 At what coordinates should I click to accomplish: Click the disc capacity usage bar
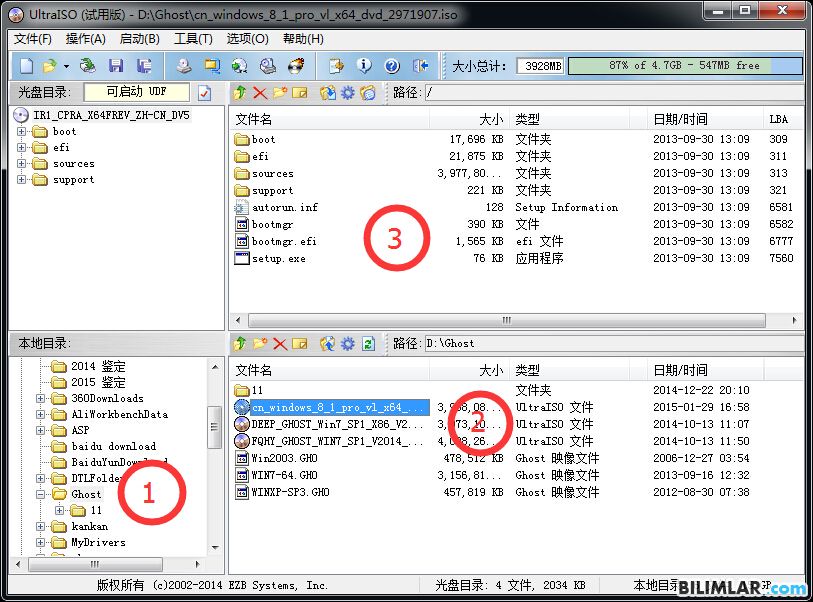pyautogui.click(x=685, y=66)
